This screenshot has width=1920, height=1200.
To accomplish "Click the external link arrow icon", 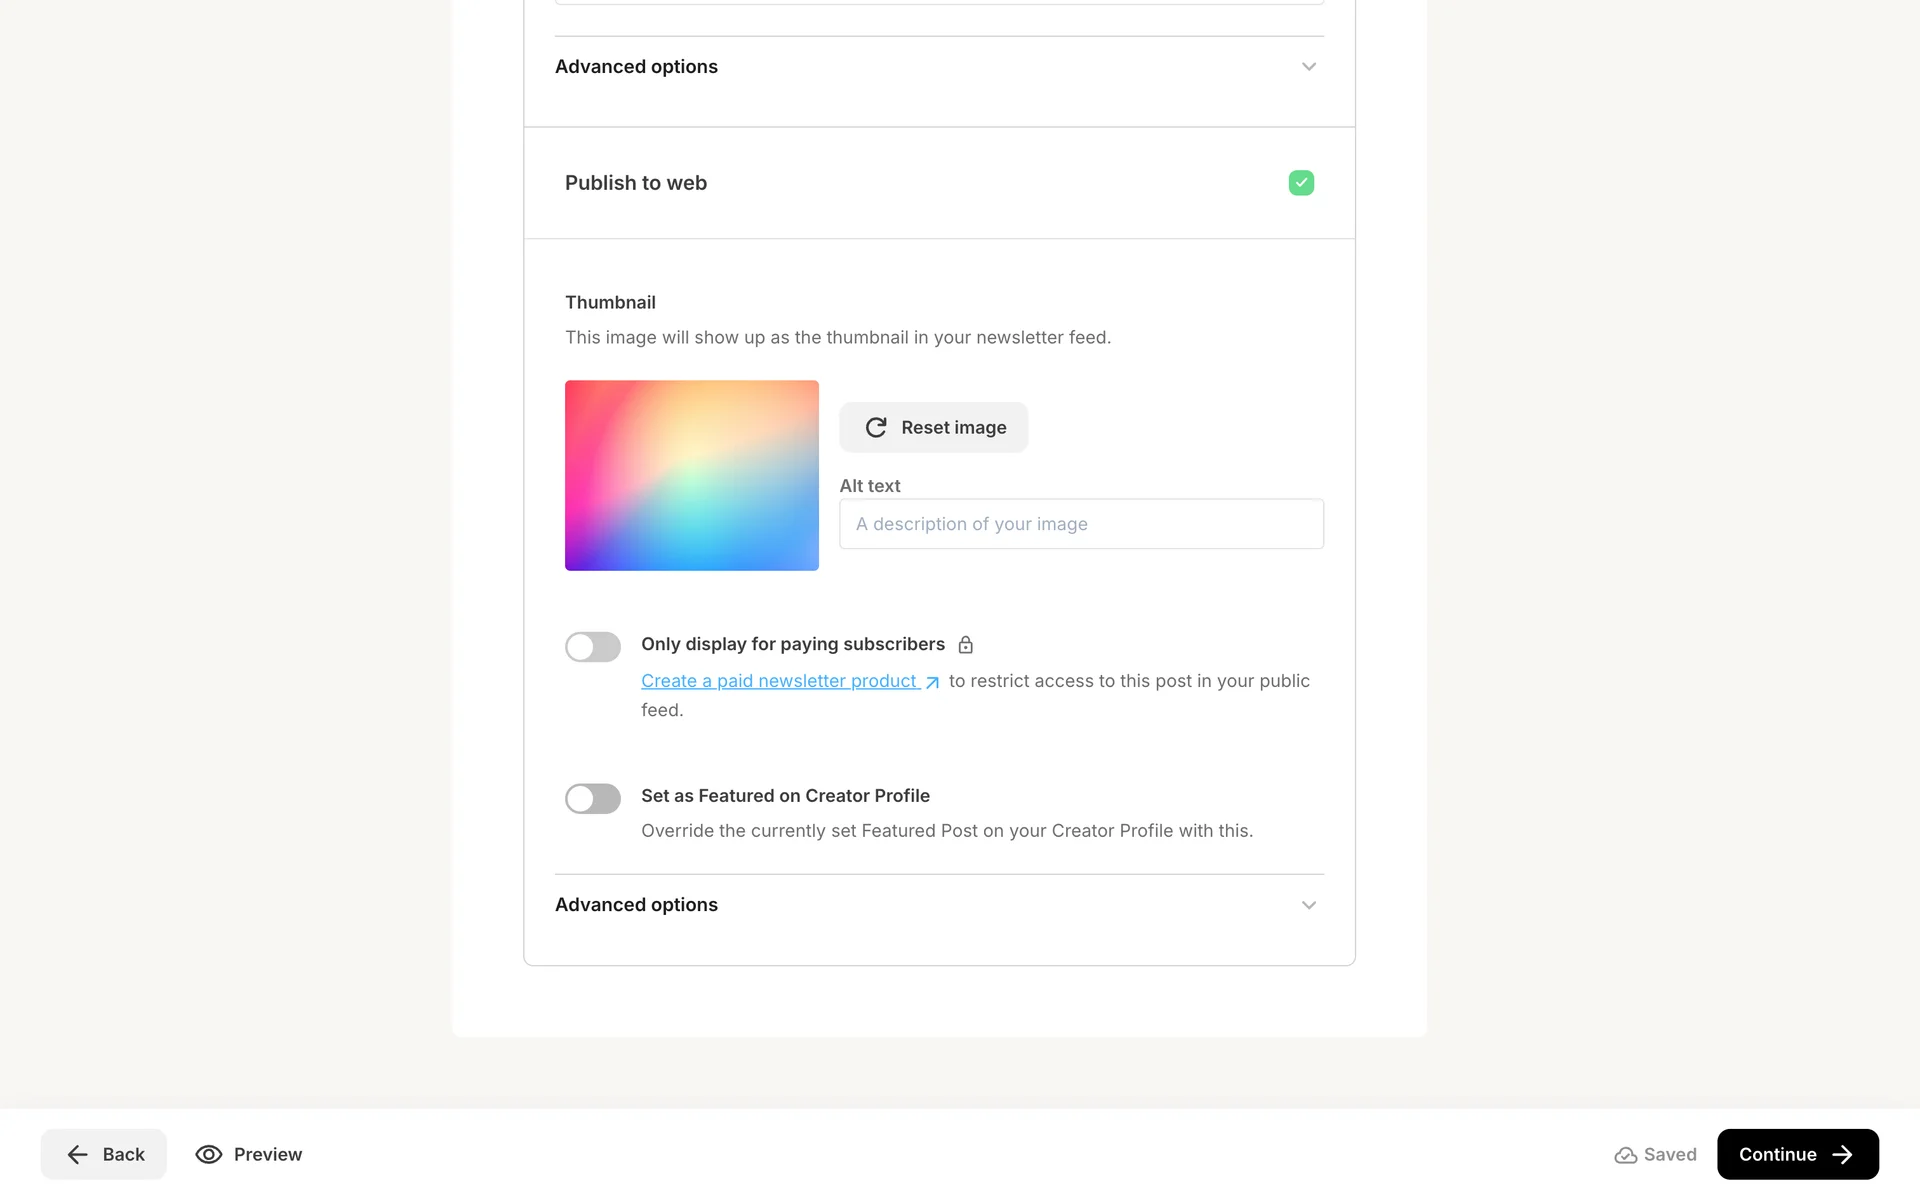I will 932,682.
